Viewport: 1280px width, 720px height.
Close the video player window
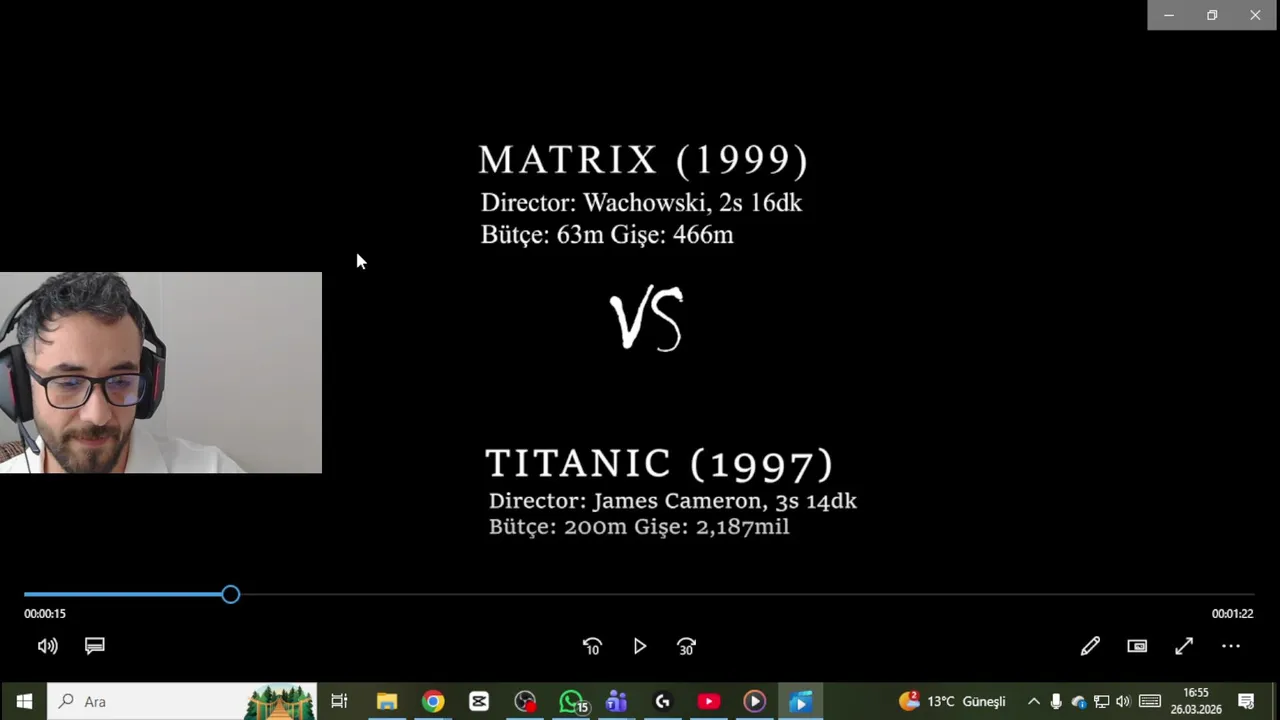coord(1255,15)
